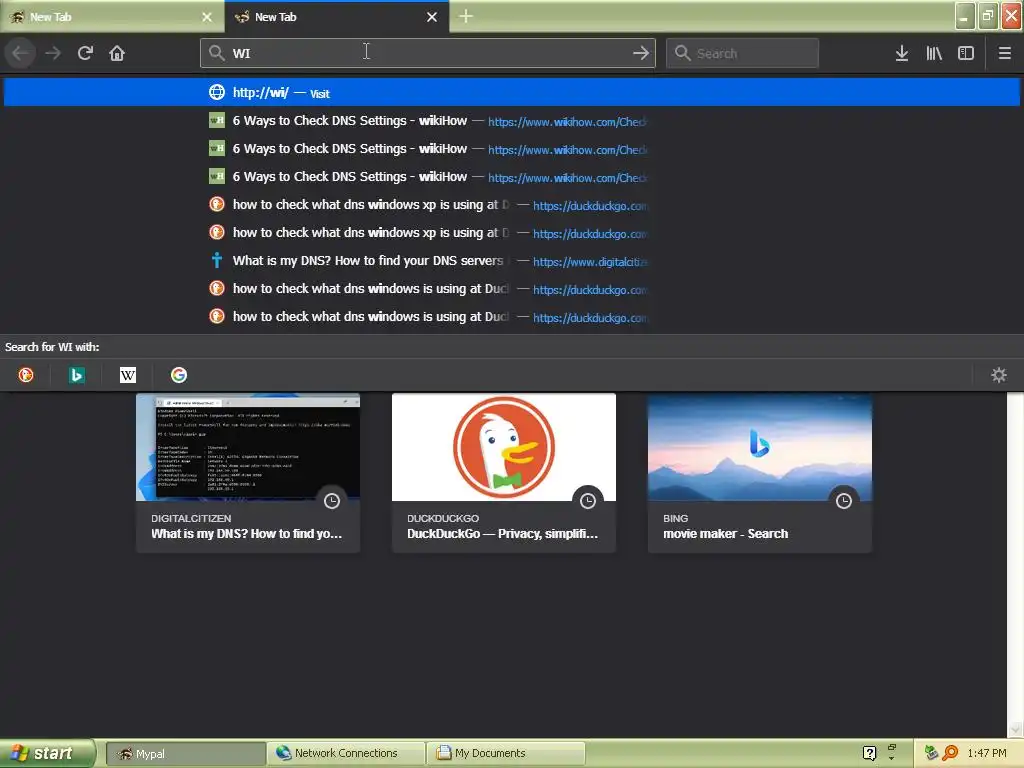The height and width of the screenshot is (768, 1024).
Task: Click the network tray icon beside the magnifier
Action: (931, 753)
